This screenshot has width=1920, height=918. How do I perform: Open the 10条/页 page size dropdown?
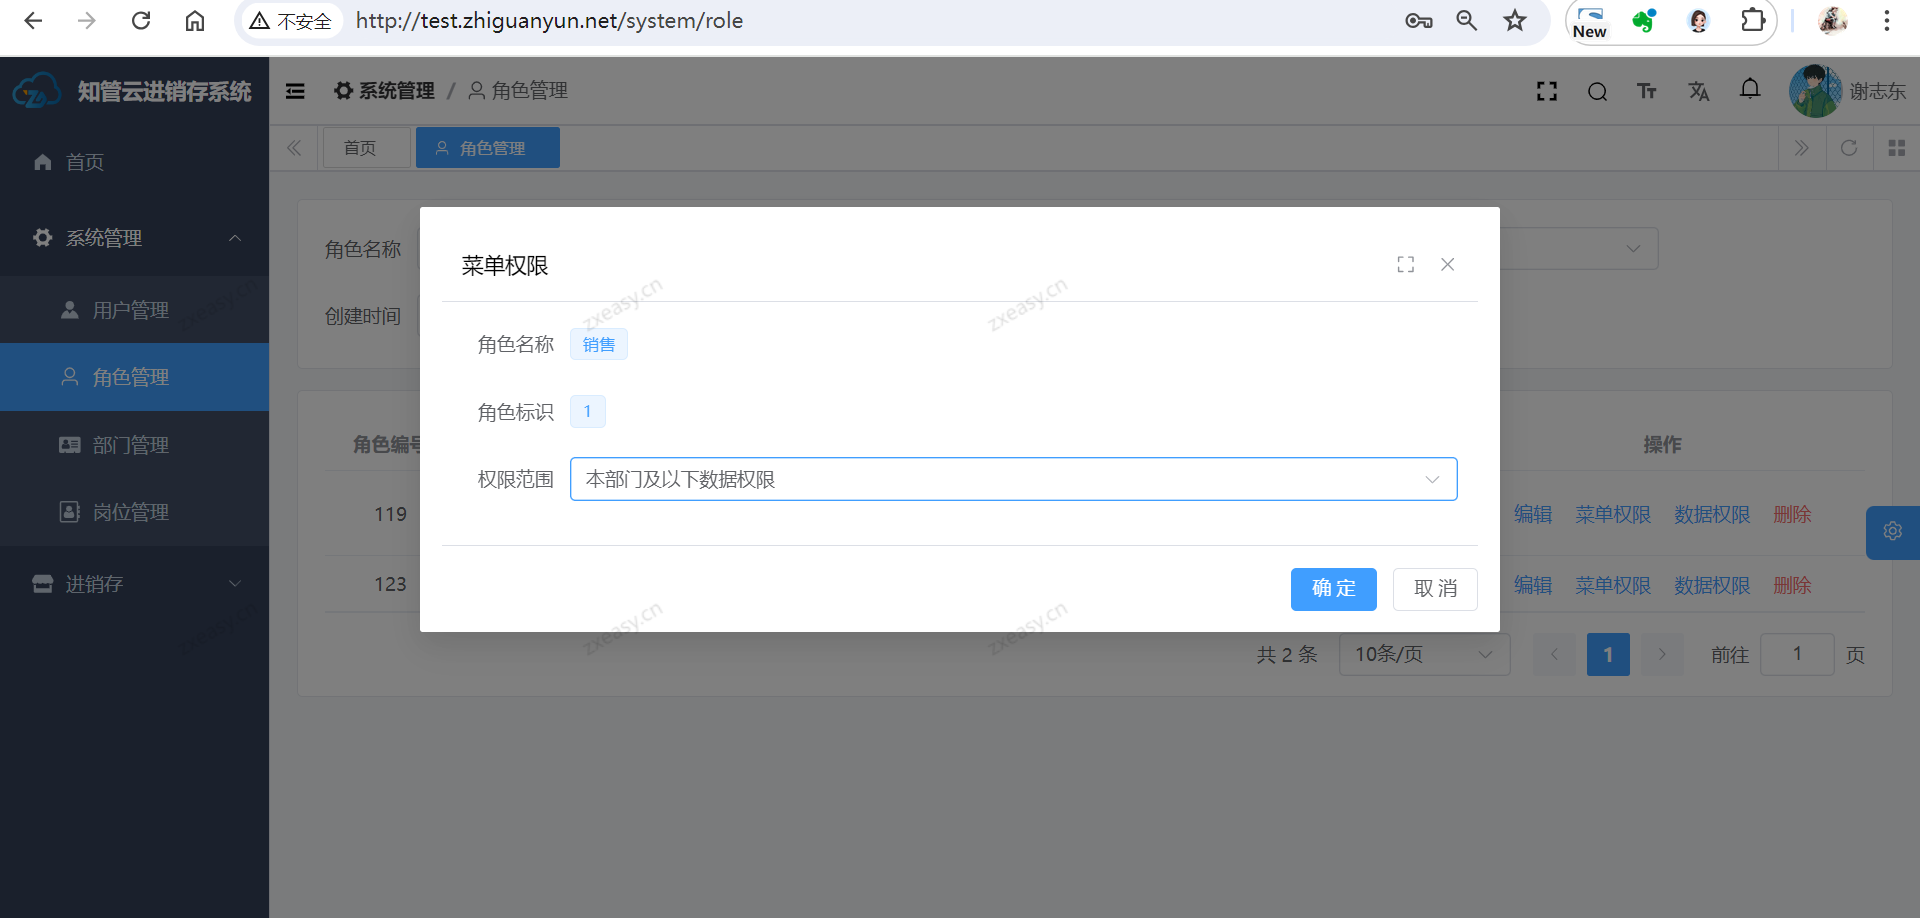click(x=1423, y=654)
